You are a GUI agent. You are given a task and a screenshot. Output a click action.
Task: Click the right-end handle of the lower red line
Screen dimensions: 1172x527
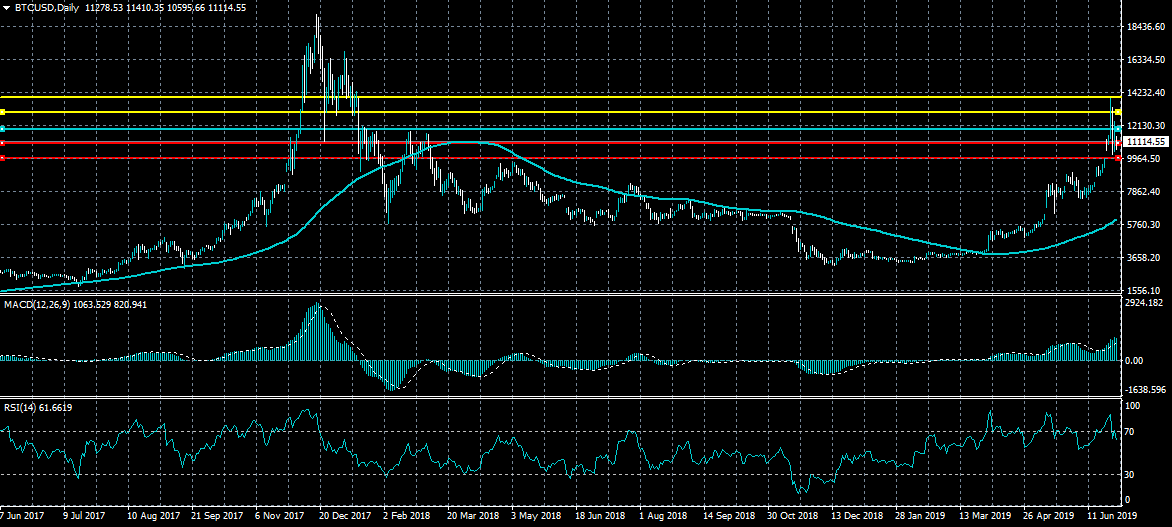click(1117, 158)
